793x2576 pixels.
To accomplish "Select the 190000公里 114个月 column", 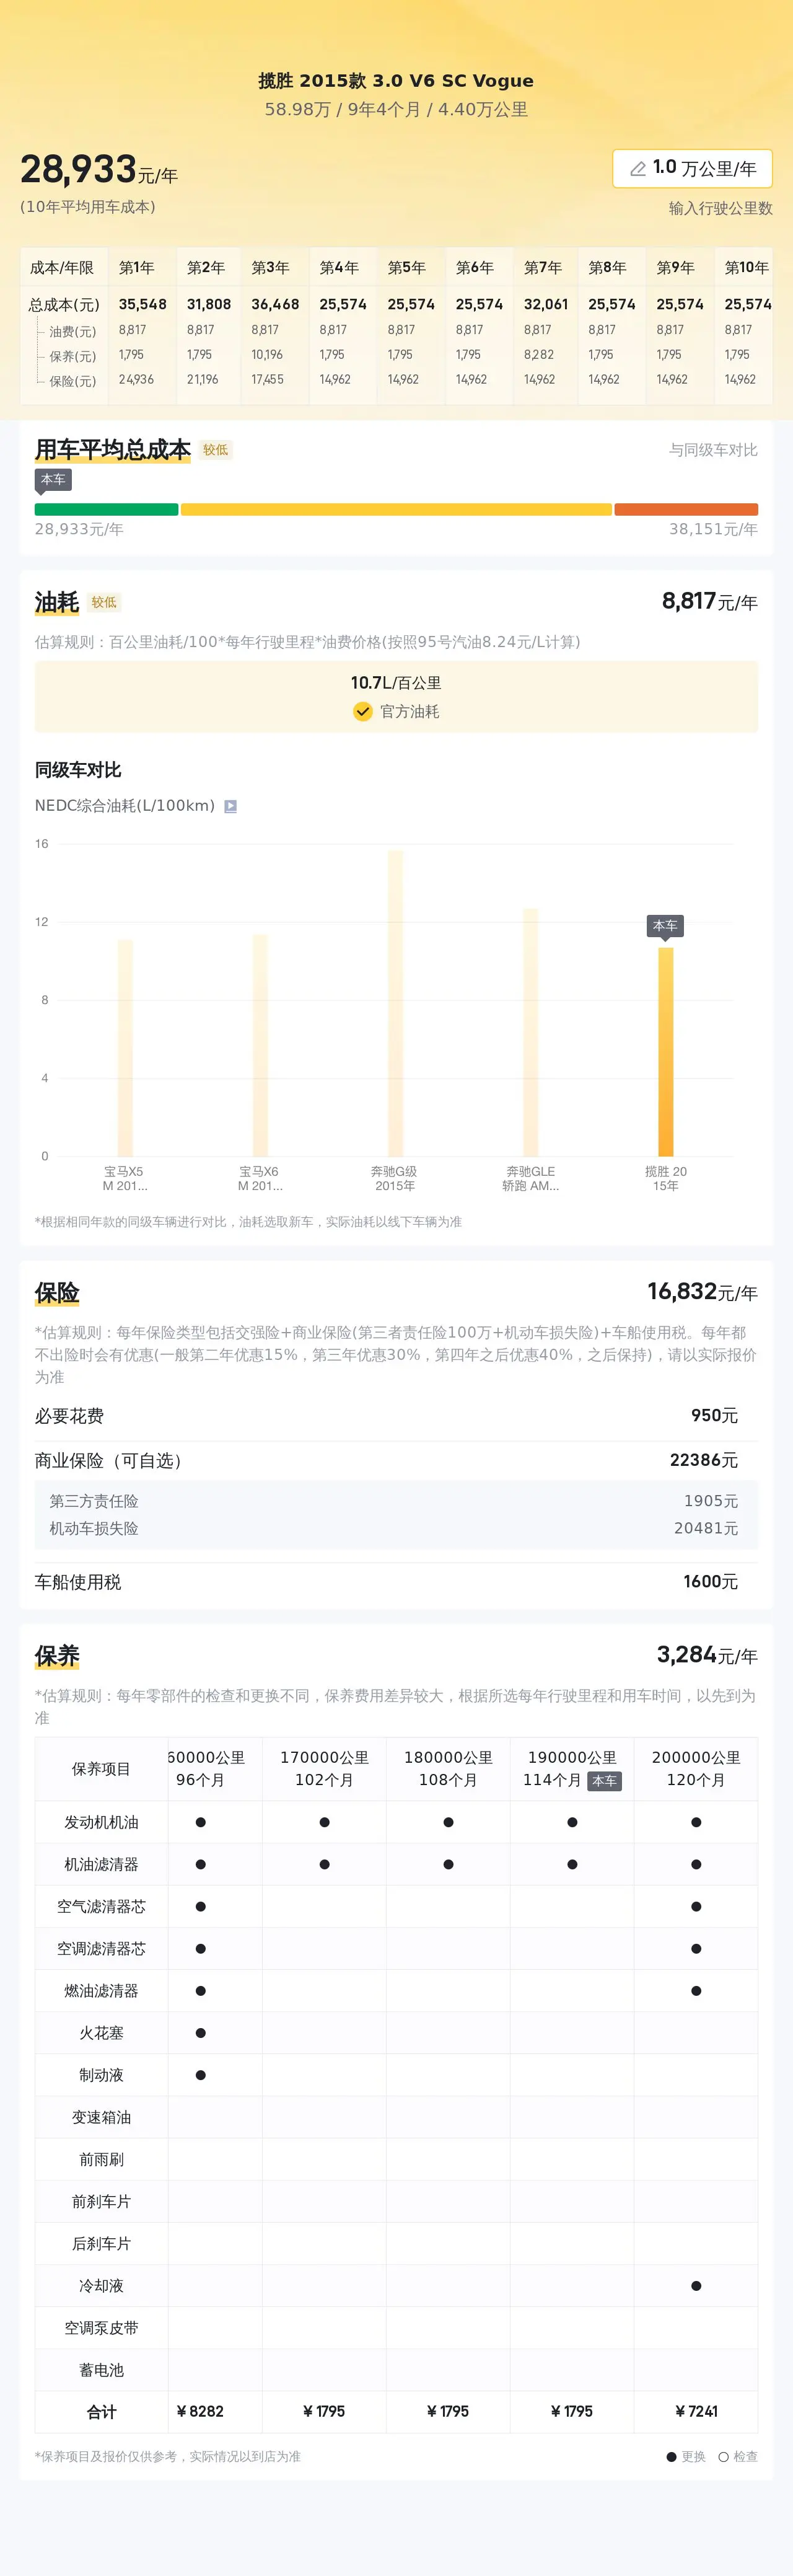I will click(572, 1769).
